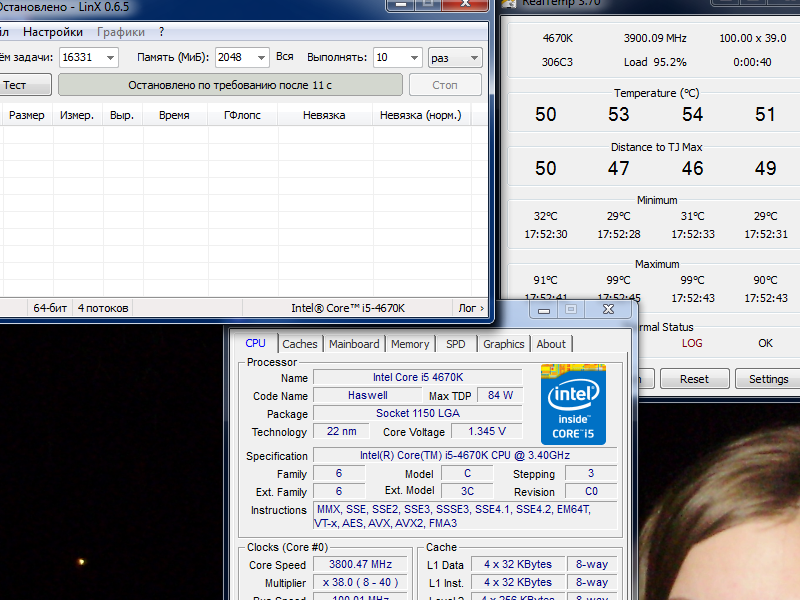Click the ГФлопс column header

242,115
